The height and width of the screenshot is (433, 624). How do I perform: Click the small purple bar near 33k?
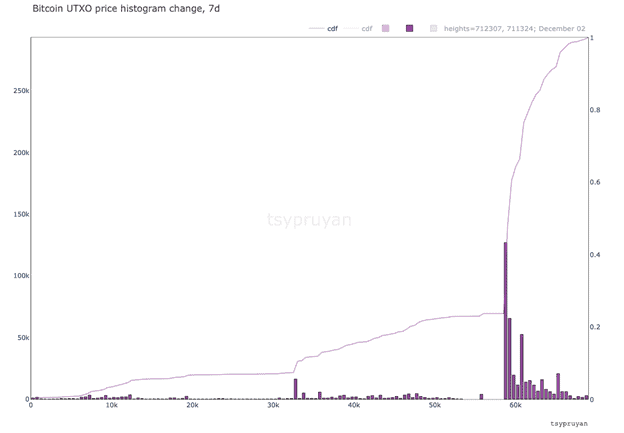296,389
